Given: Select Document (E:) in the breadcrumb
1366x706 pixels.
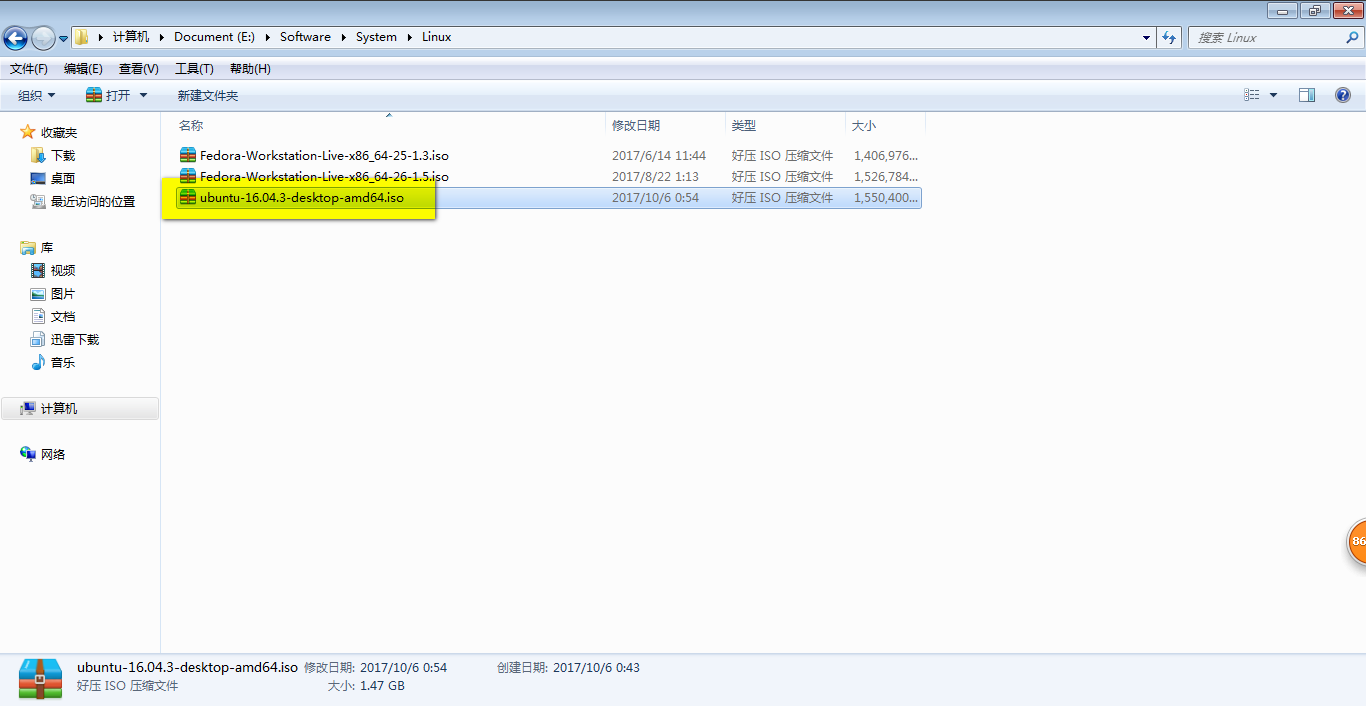Looking at the screenshot, I should point(214,37).
